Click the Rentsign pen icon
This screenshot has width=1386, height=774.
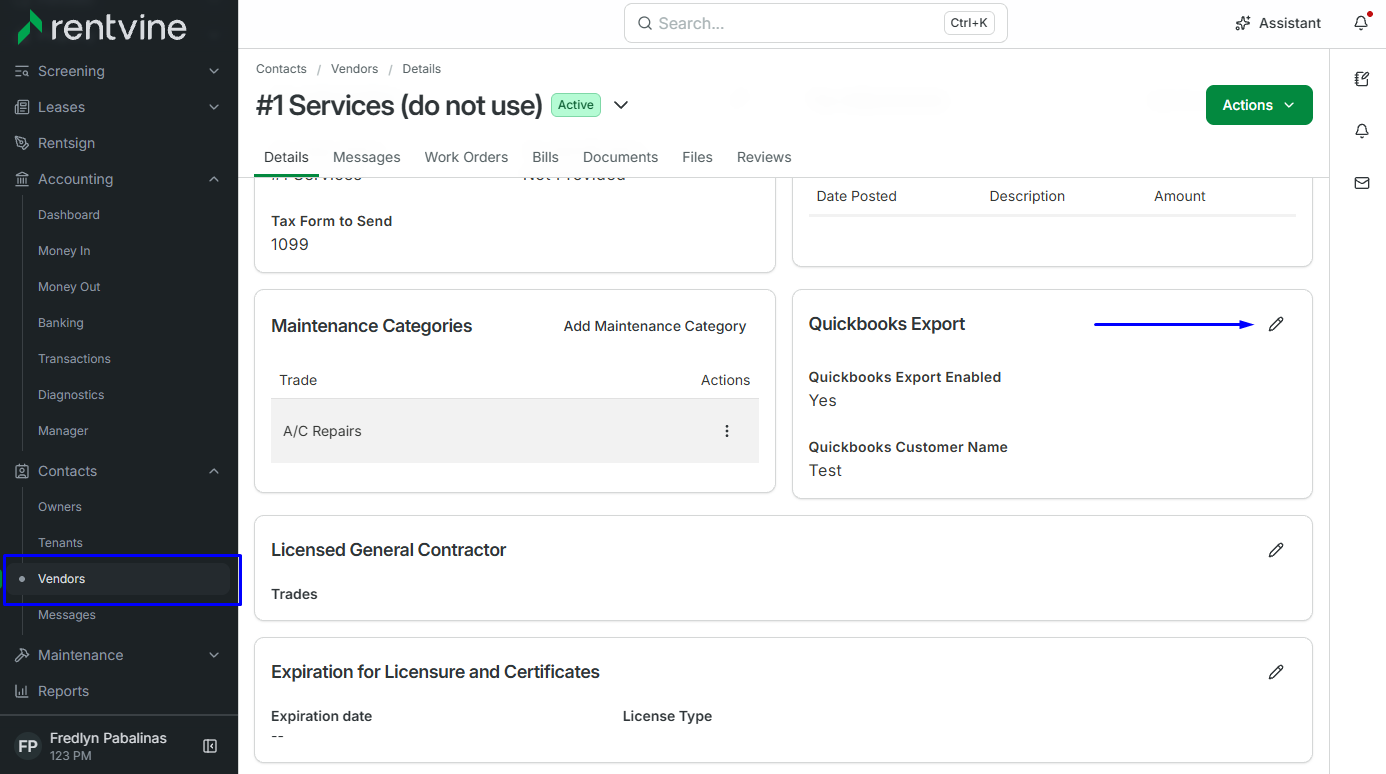point(22,143)
